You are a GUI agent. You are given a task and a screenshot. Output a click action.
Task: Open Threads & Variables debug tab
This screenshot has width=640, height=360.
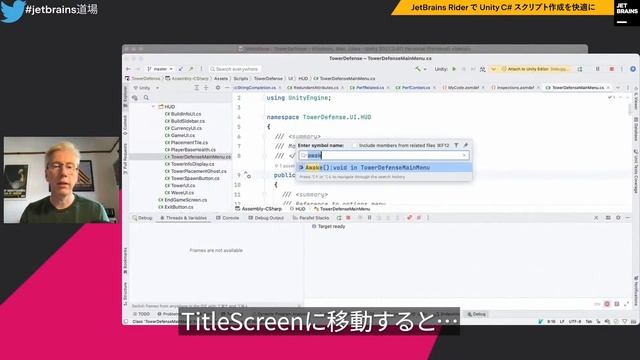183,218
